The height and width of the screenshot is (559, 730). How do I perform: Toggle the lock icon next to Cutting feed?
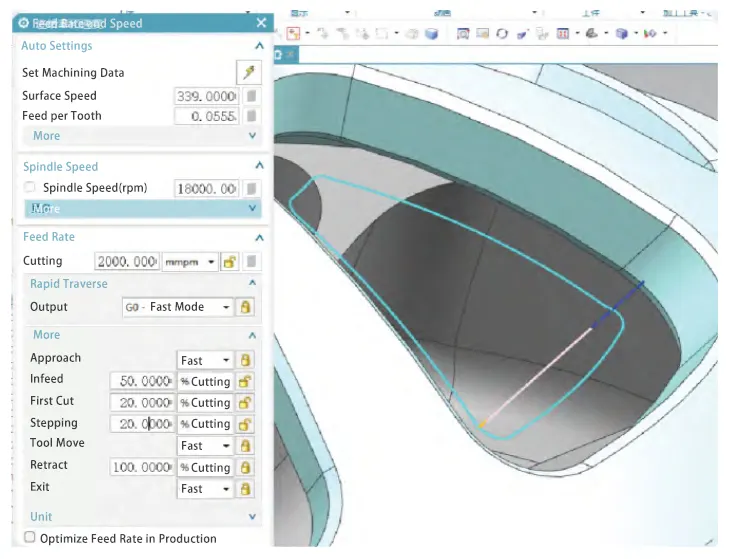click(x=229, y=262)
